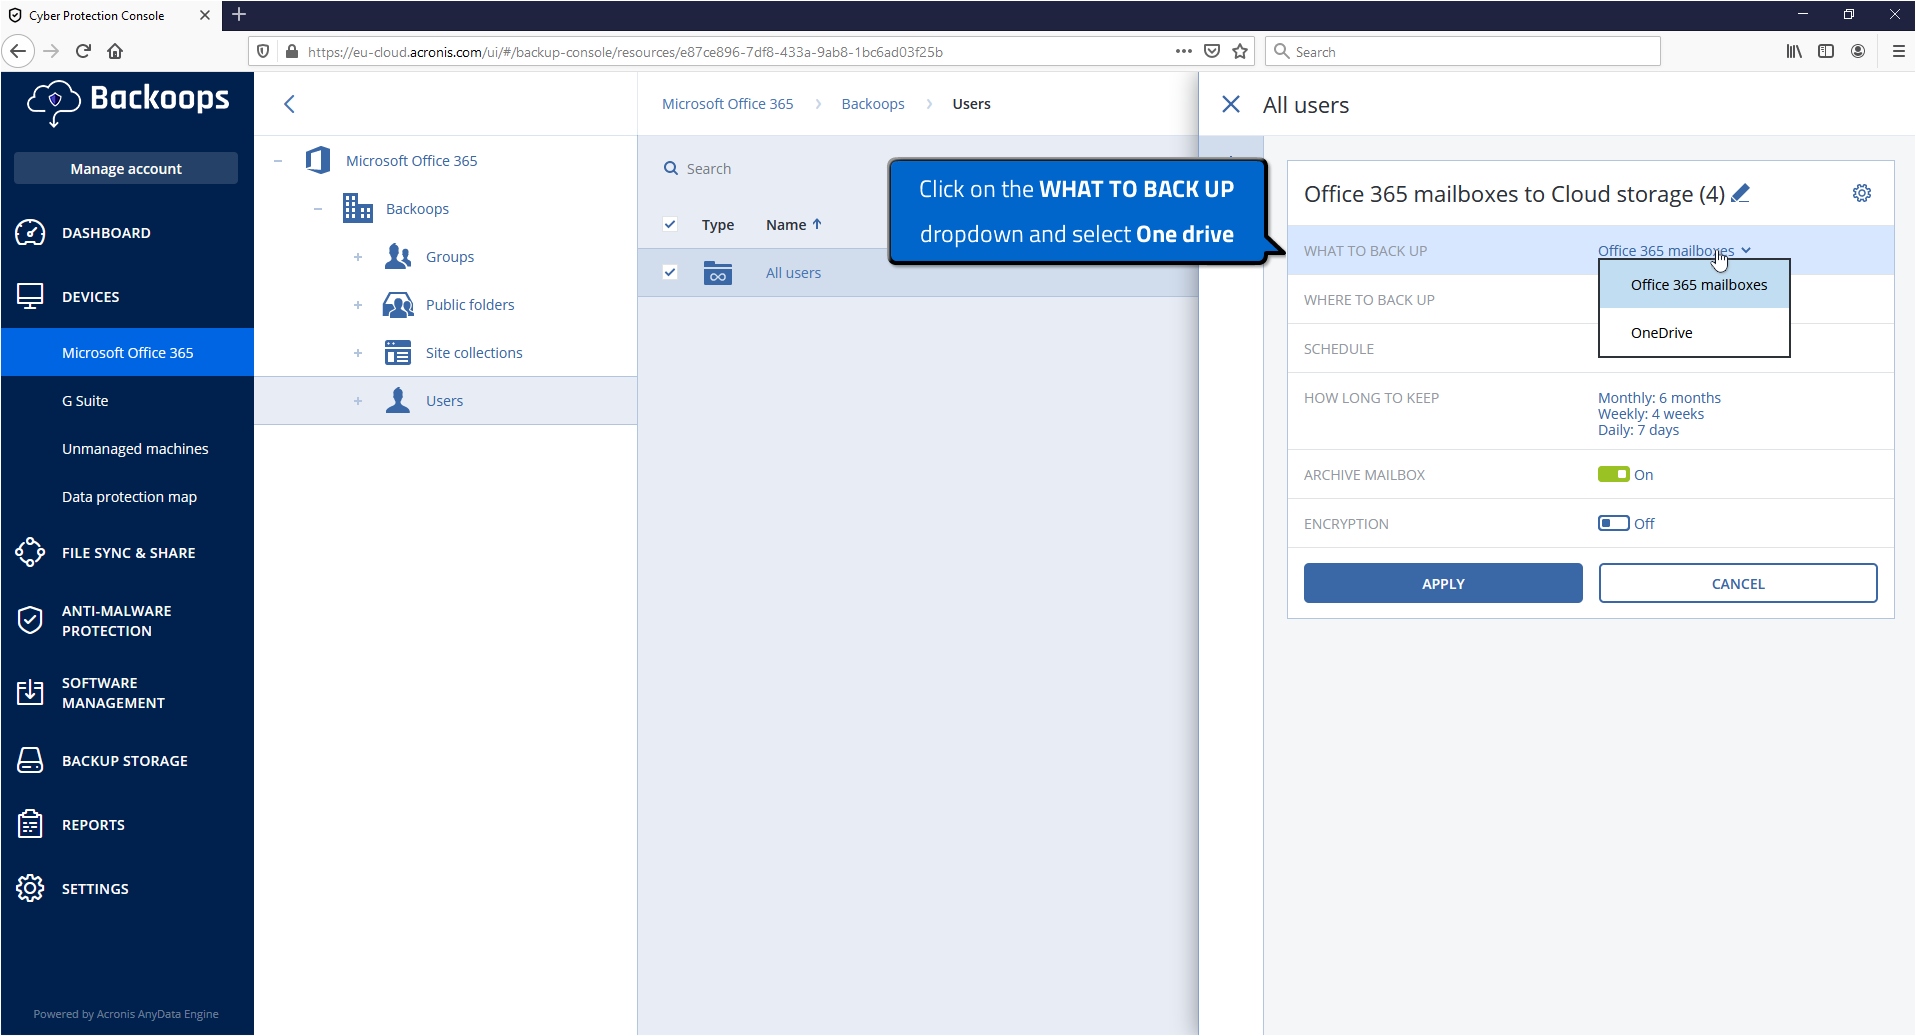
Task: Click the Backup Storage drive icon
Action: pyautogui.click(x=30, y=760)
